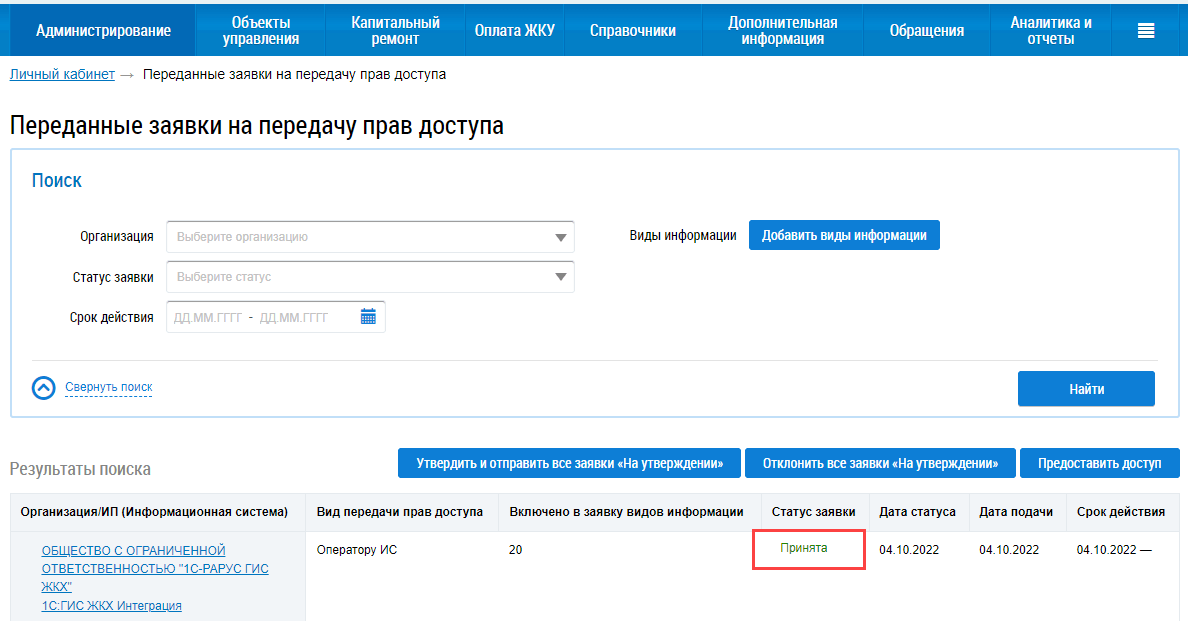Image resolution: width=1188 pixels, height=621 pixels.
Task: Click the calendar icon in Срок действия
Action: click(x=368, y=317)
